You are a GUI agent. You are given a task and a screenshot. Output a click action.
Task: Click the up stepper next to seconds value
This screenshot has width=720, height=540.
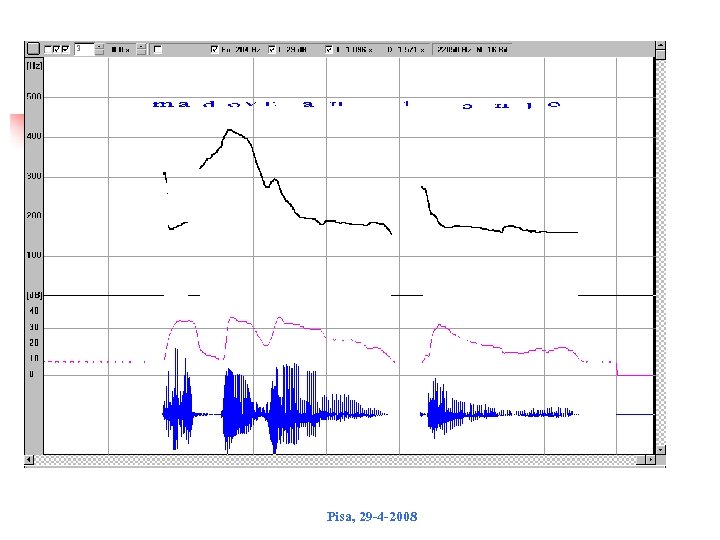point(142,46)
